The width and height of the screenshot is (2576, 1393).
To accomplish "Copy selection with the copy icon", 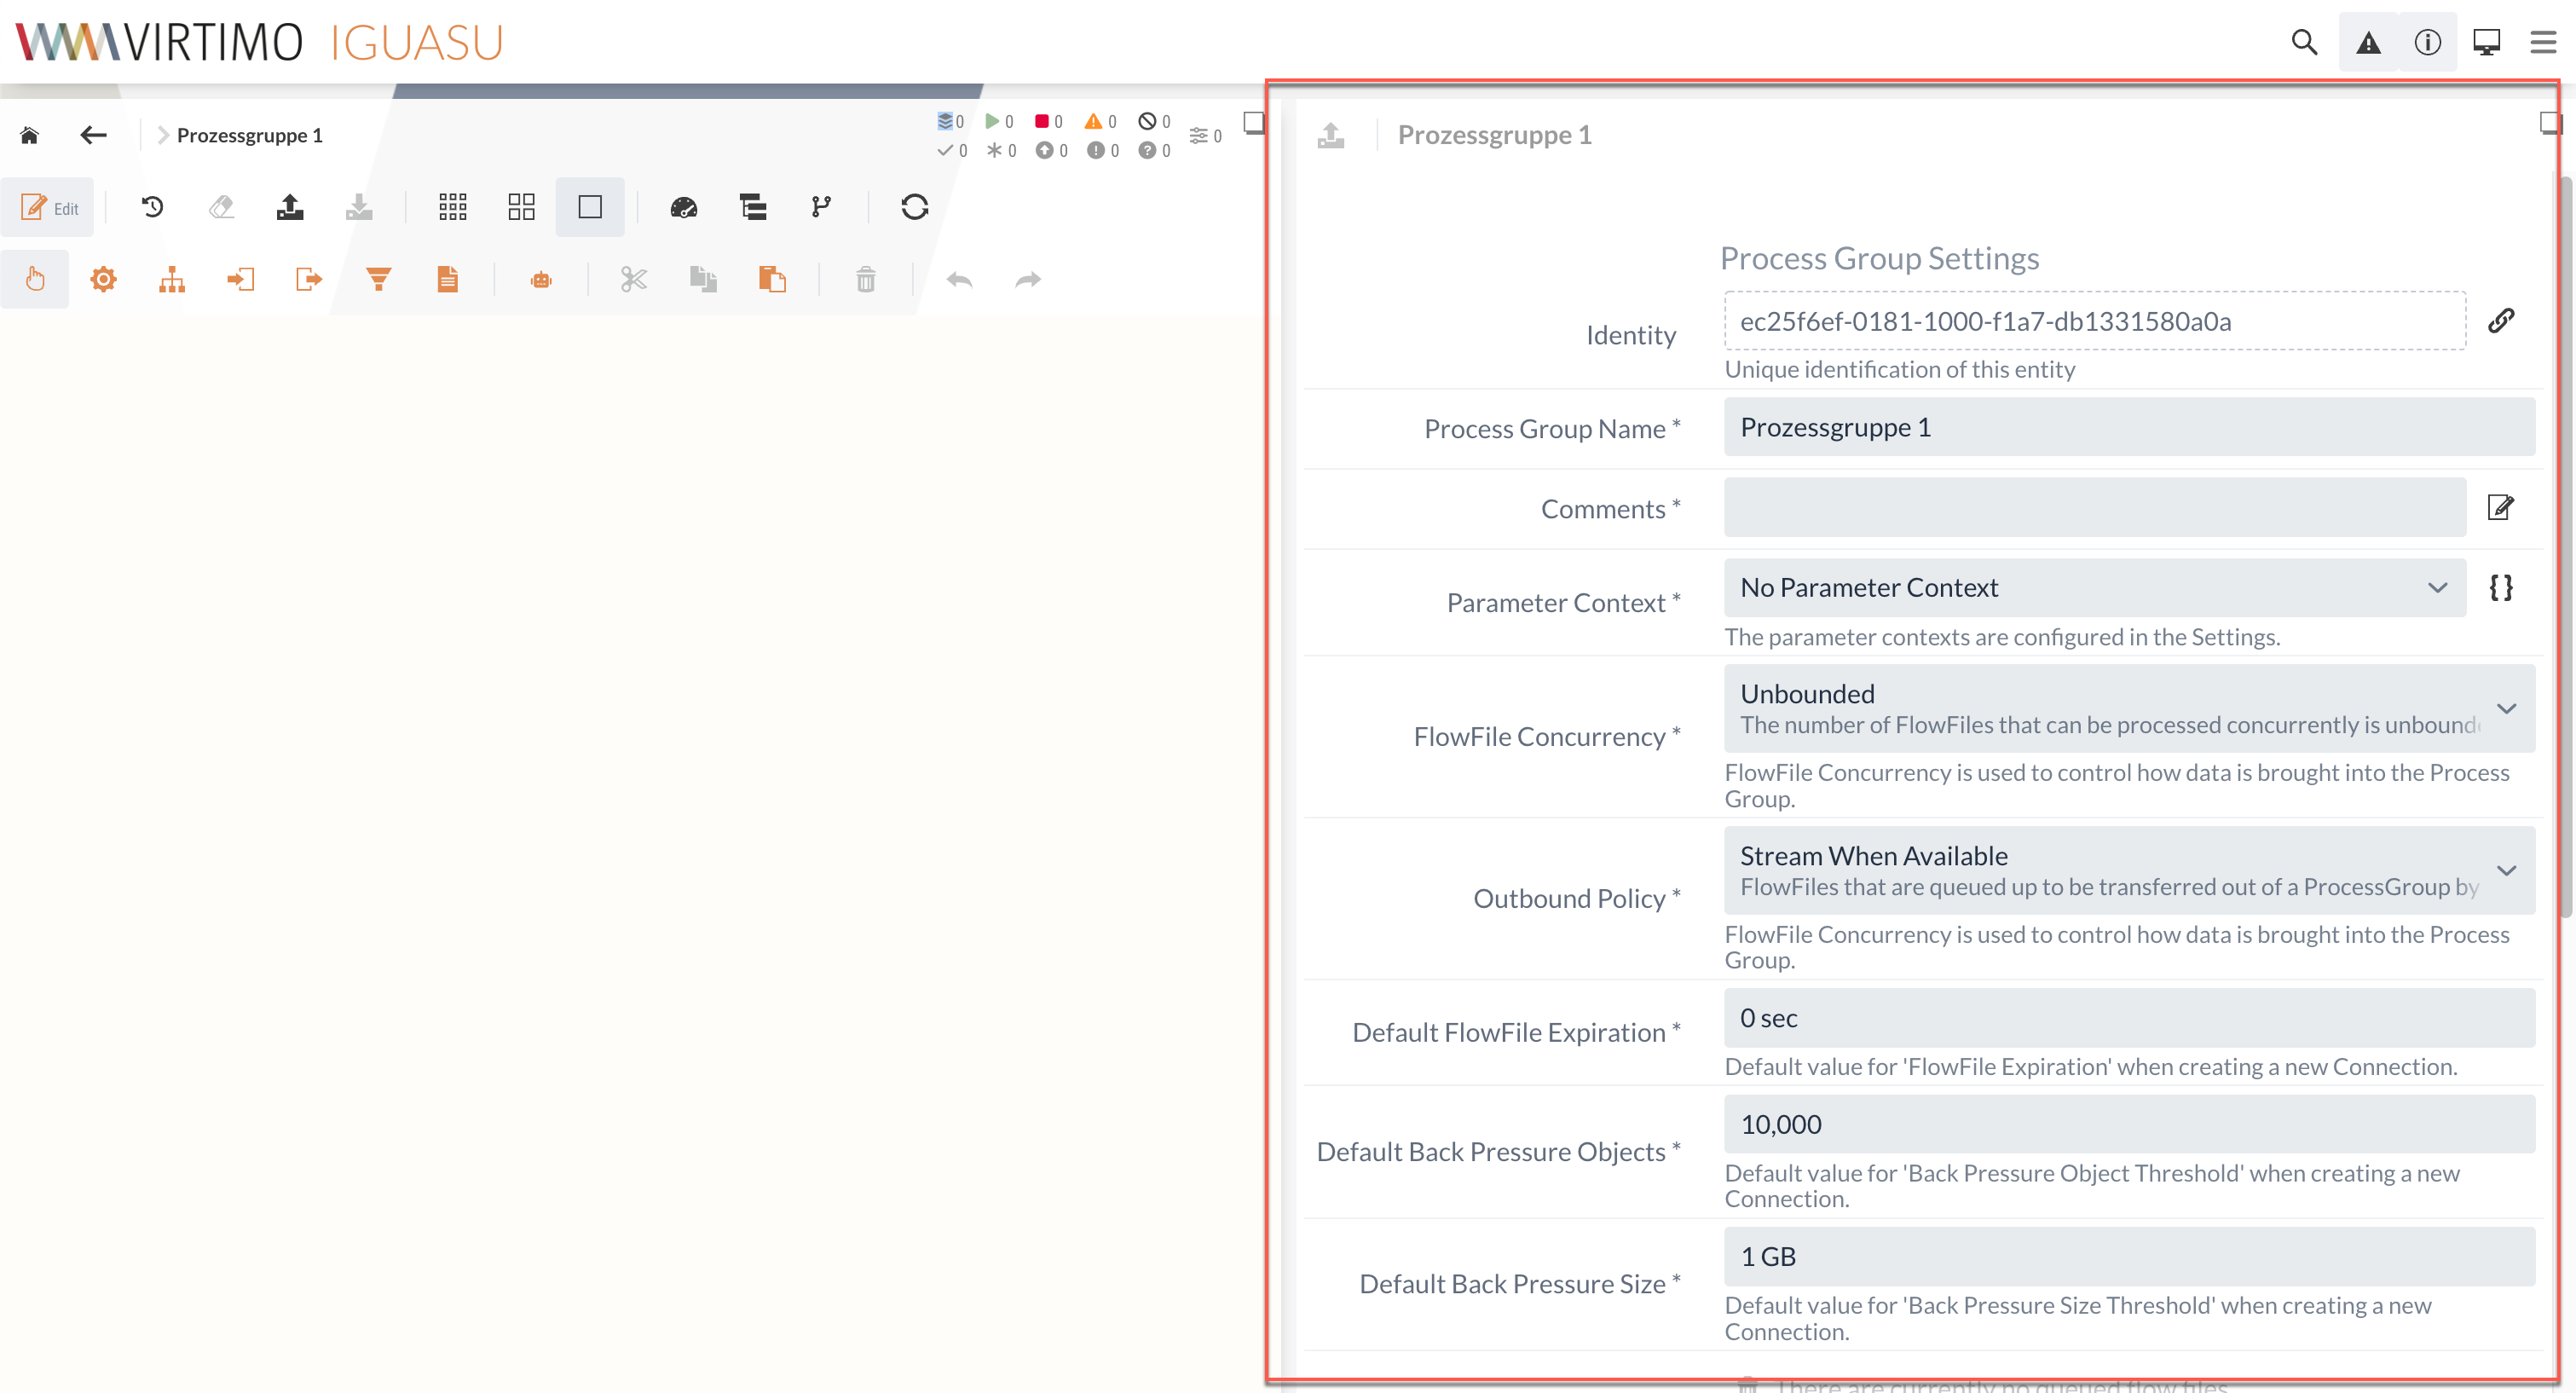I will (703, 279).
